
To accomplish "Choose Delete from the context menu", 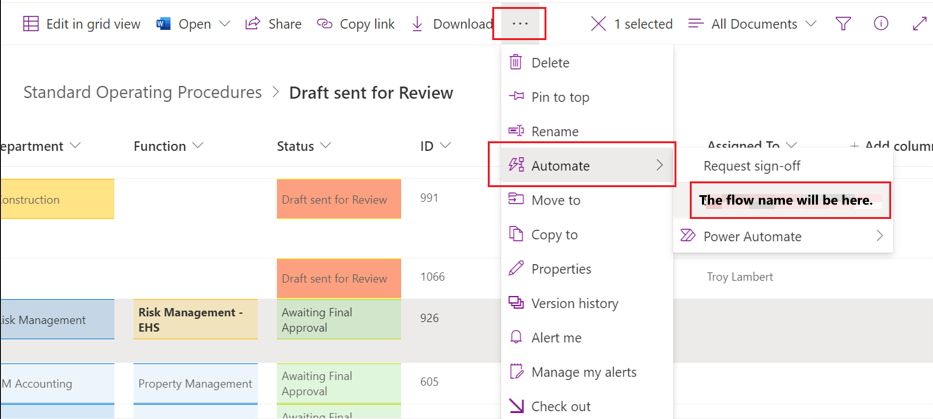I will tap(550, 63).
